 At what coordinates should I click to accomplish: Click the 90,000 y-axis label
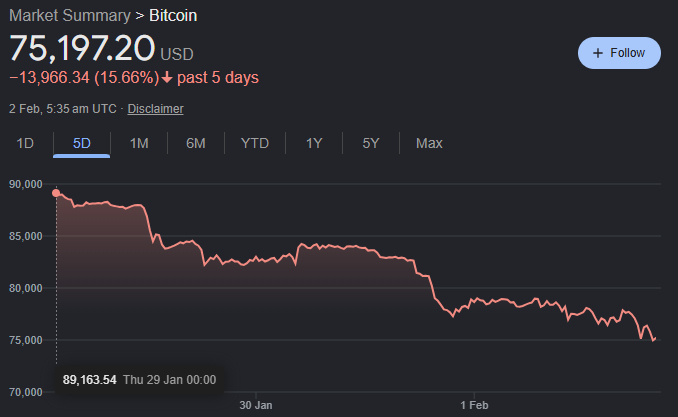[x=26, y=185]
